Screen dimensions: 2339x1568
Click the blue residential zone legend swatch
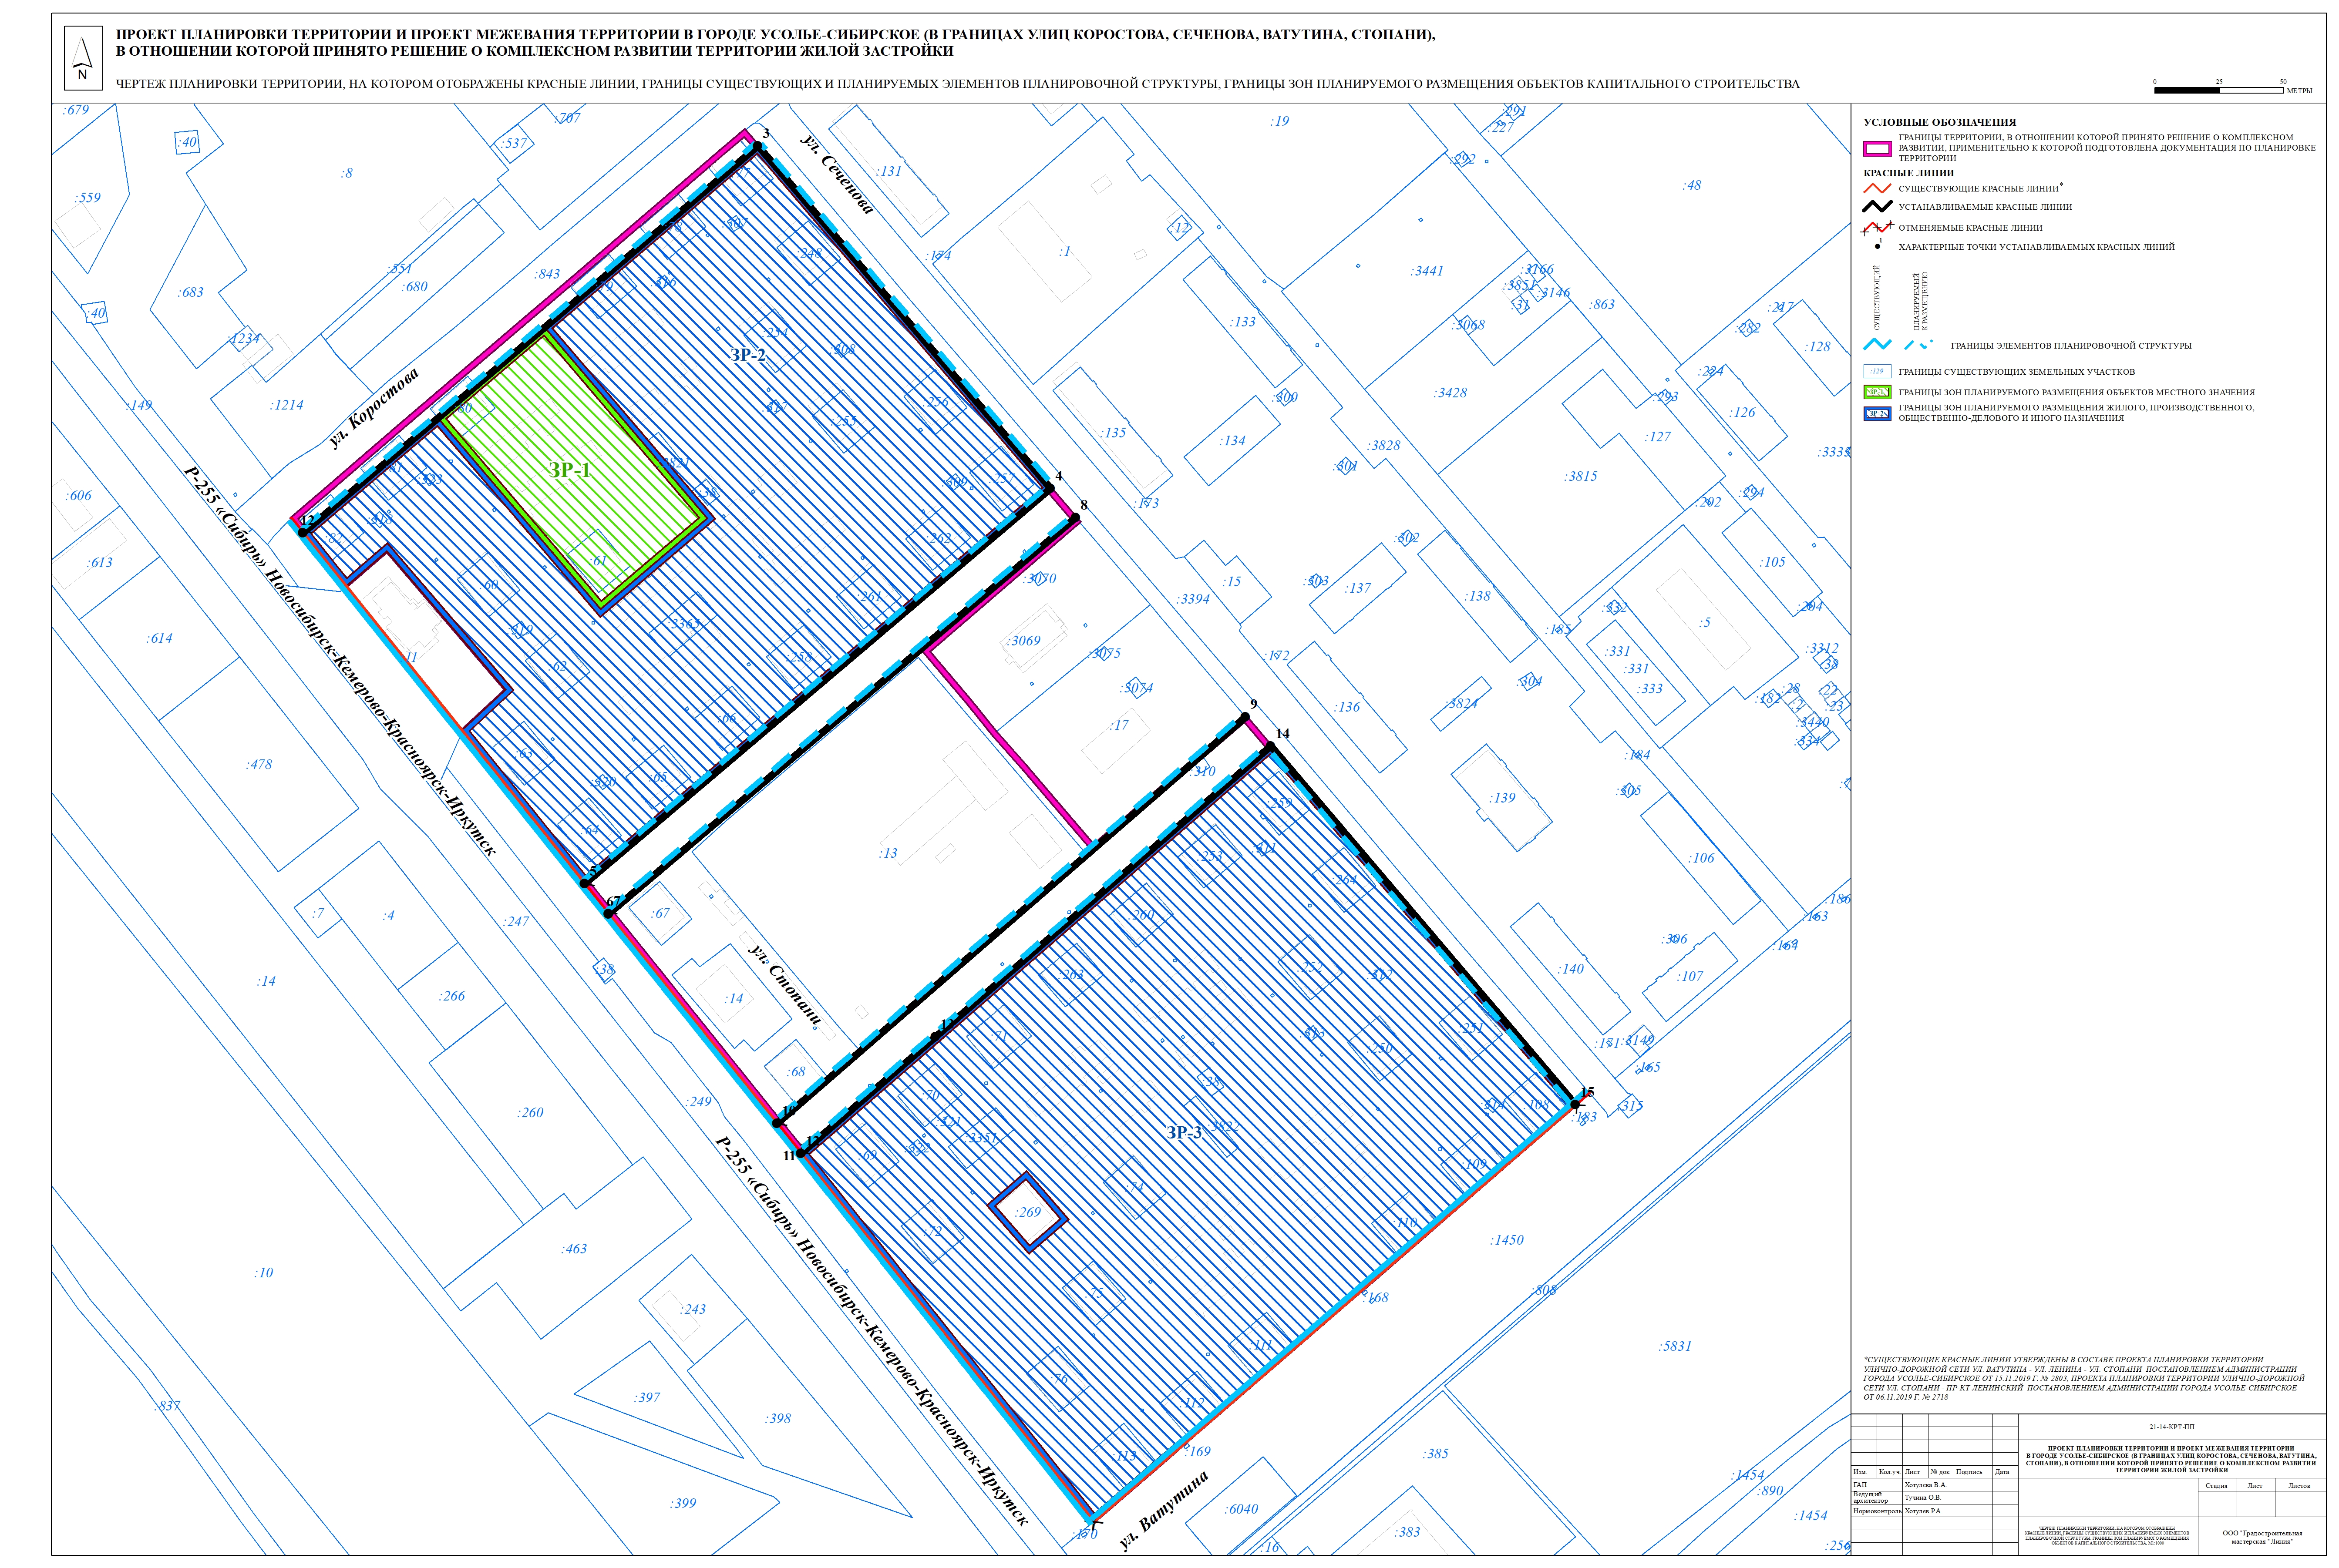1877,413
